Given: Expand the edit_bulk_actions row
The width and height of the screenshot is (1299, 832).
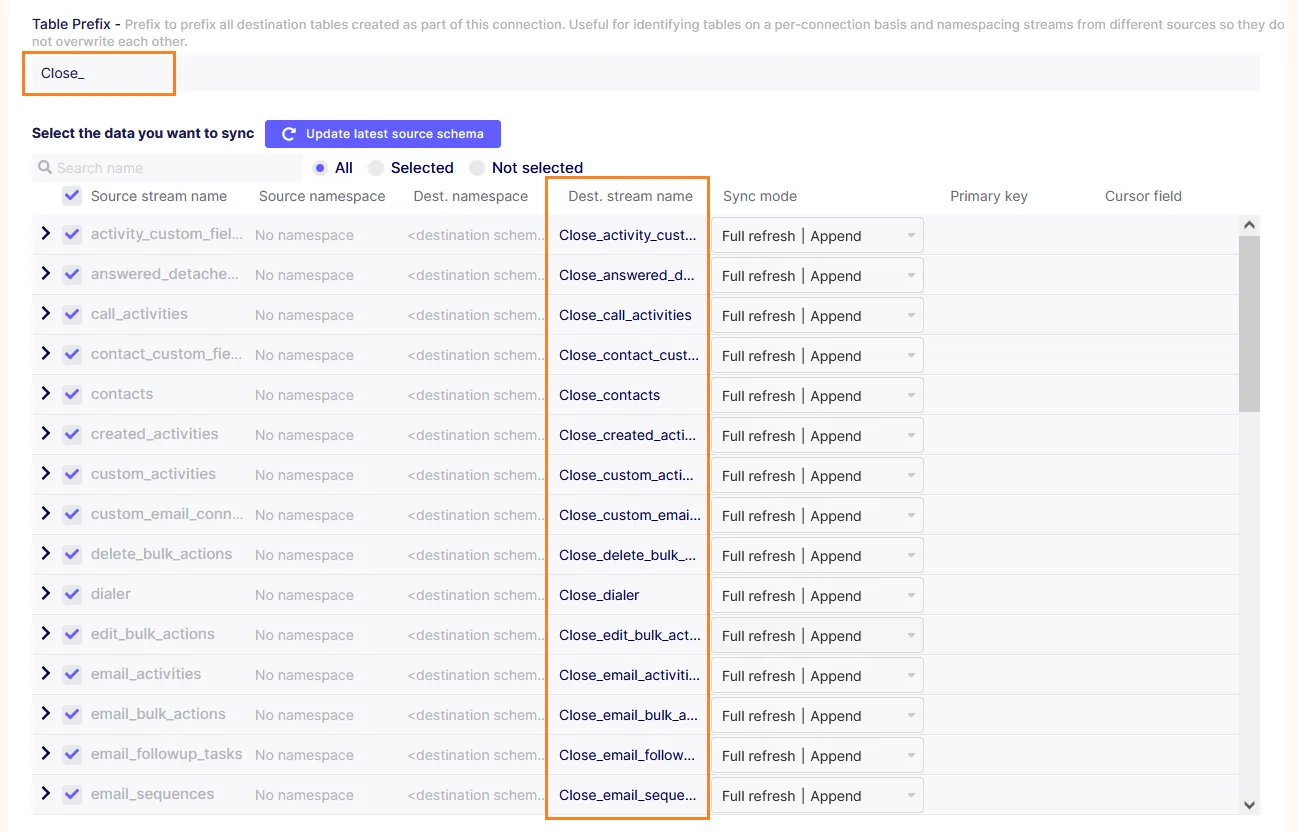Looking at the screenshot, I should 45,633.
